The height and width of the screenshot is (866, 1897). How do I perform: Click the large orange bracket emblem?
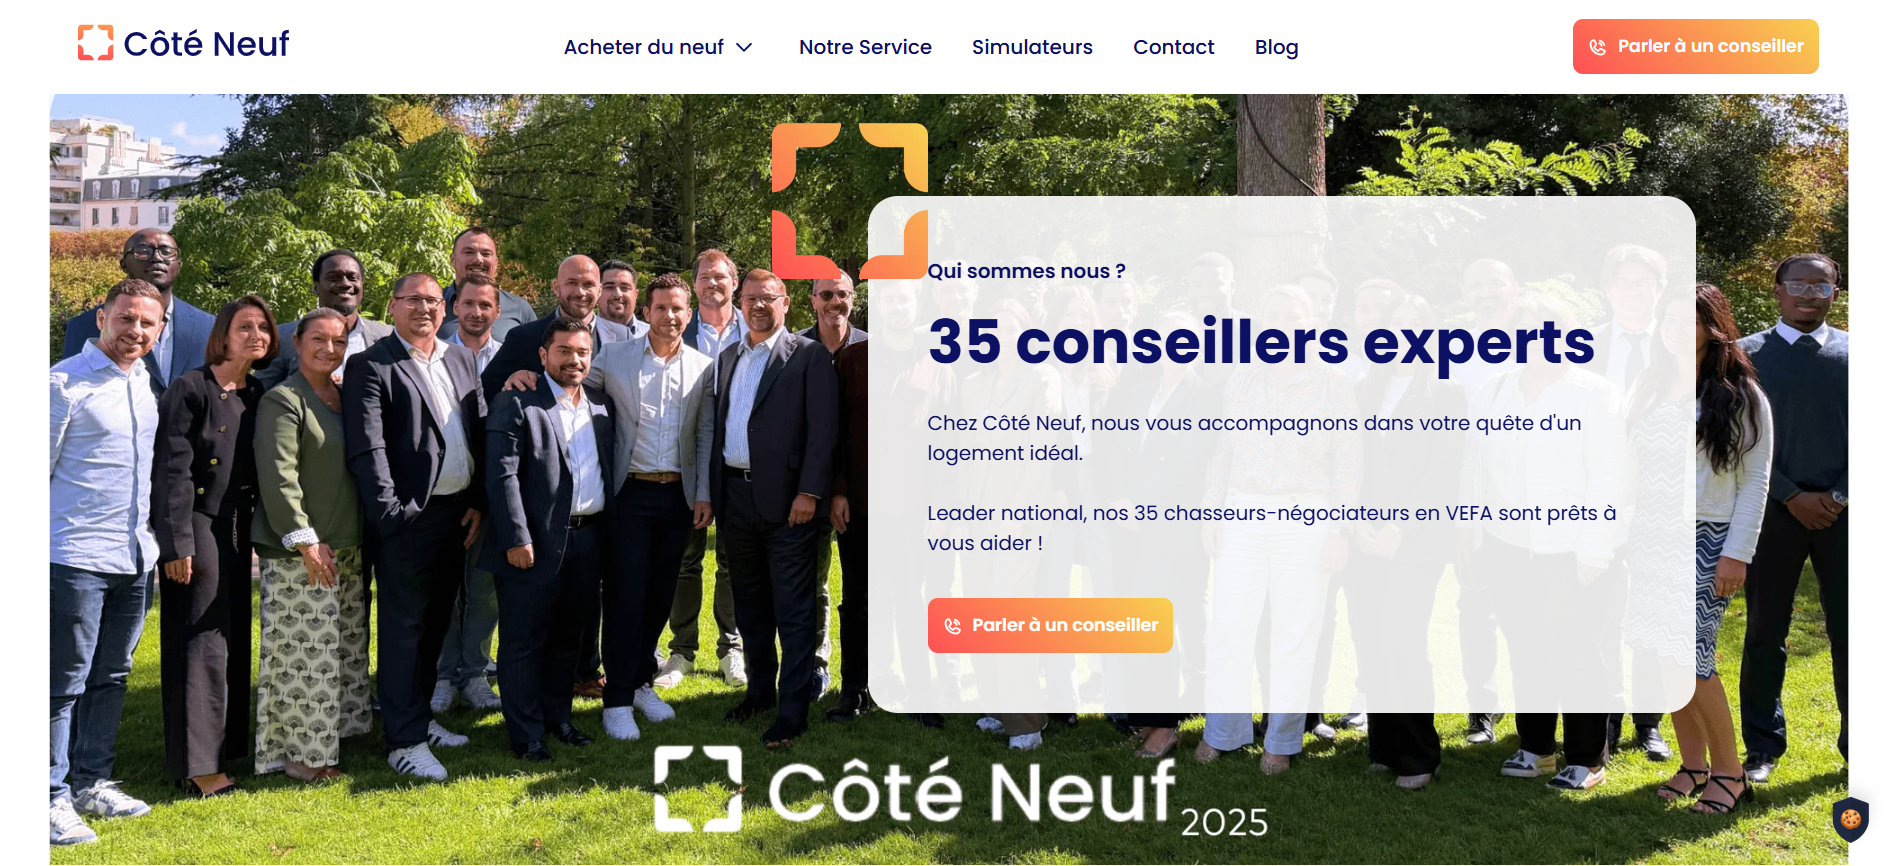850,200
